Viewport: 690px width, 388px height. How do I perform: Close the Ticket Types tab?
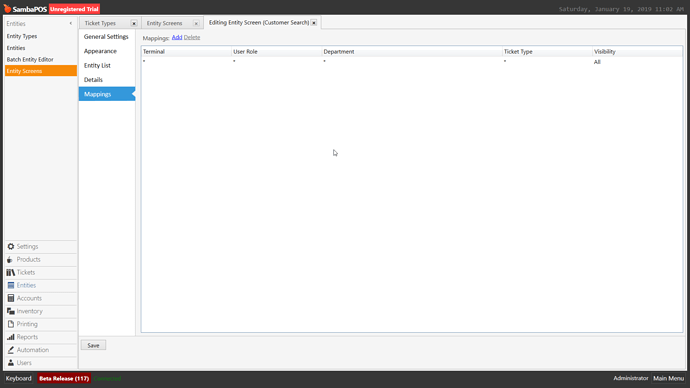(x=134, y=23)
